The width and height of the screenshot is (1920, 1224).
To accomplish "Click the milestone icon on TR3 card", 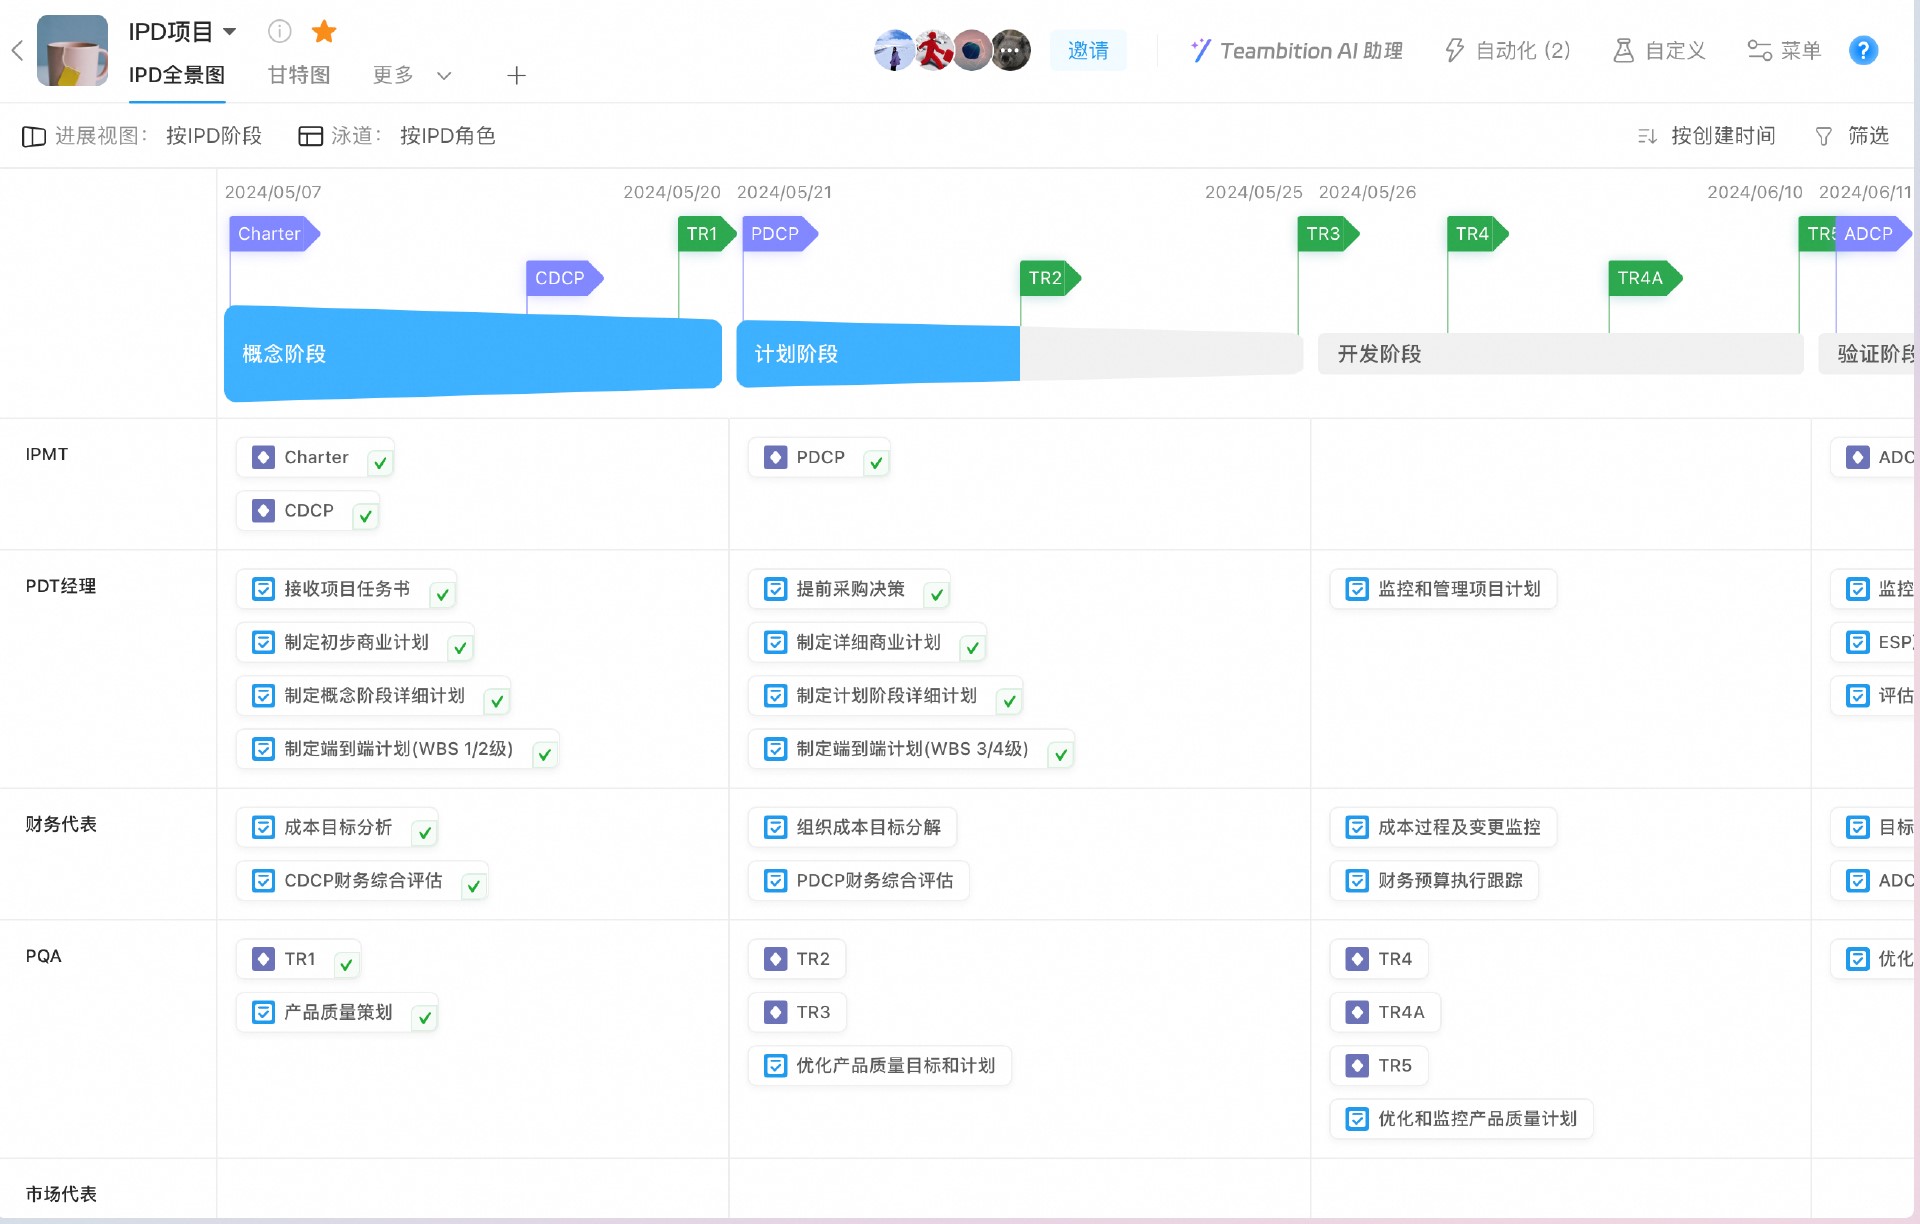I will pyautogui.click(x=775, y=1012).
